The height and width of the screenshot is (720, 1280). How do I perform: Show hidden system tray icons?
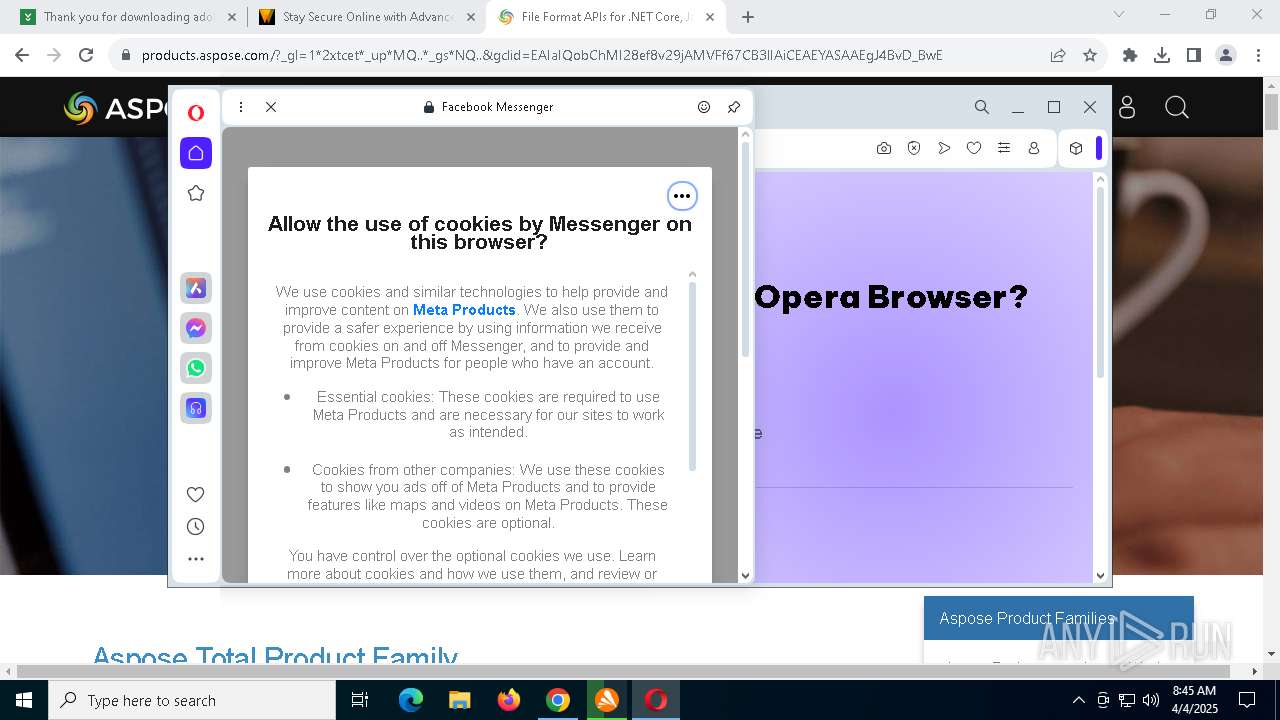pyautogui.click(x=1078, y=700)
